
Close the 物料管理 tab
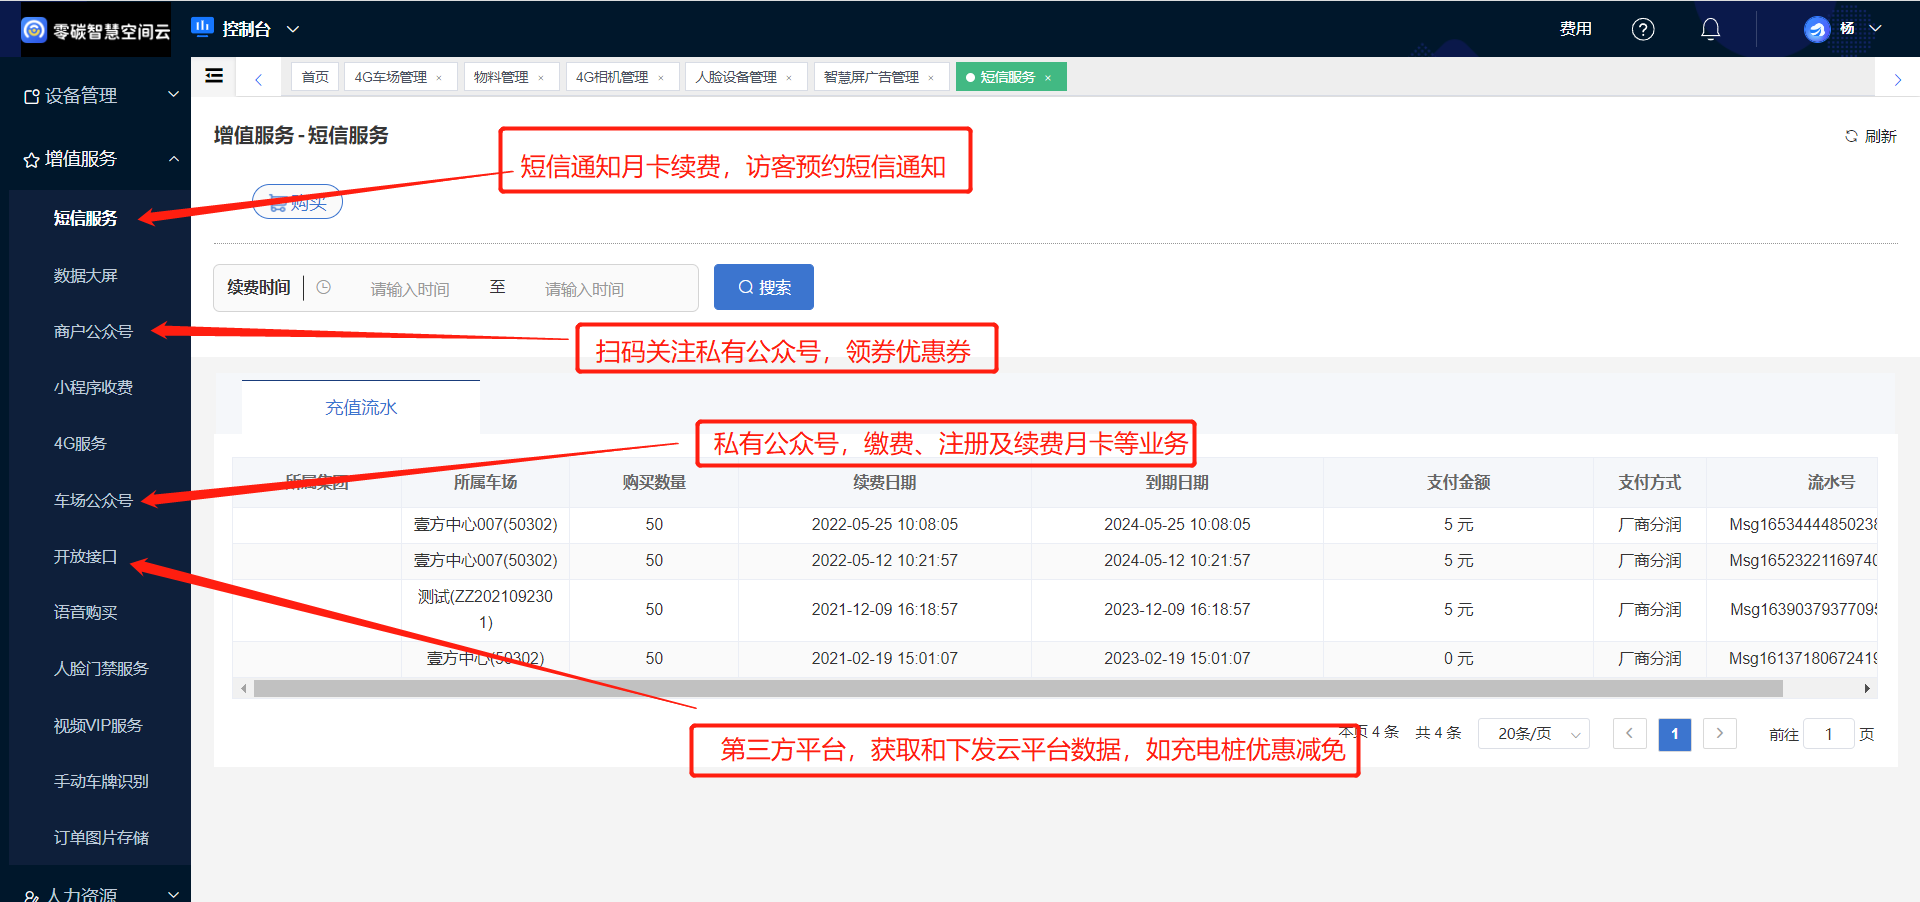[541, 78]
